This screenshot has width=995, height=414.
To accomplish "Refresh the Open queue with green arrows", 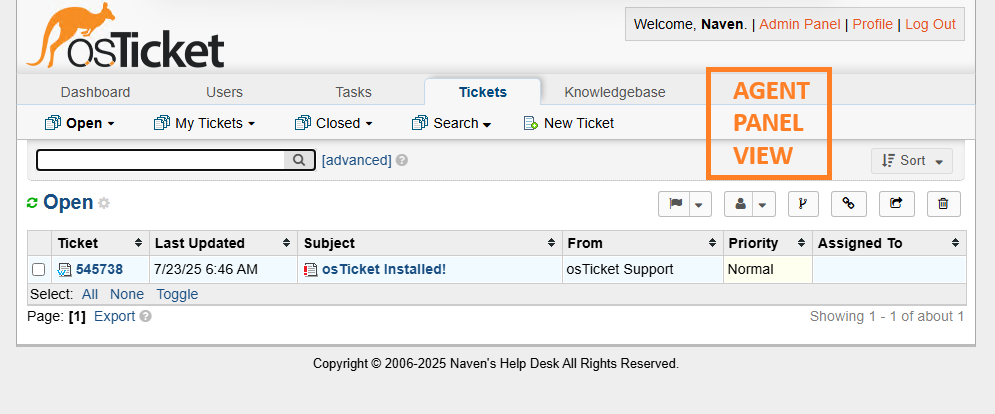I will [x=32, y=203].
